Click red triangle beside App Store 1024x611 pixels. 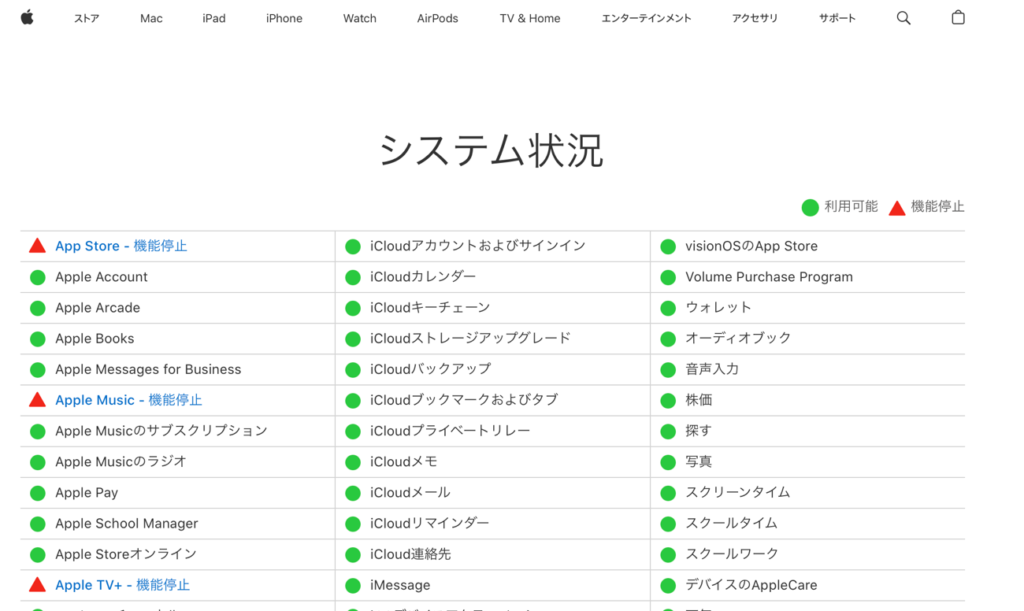(x=37, y=245)
